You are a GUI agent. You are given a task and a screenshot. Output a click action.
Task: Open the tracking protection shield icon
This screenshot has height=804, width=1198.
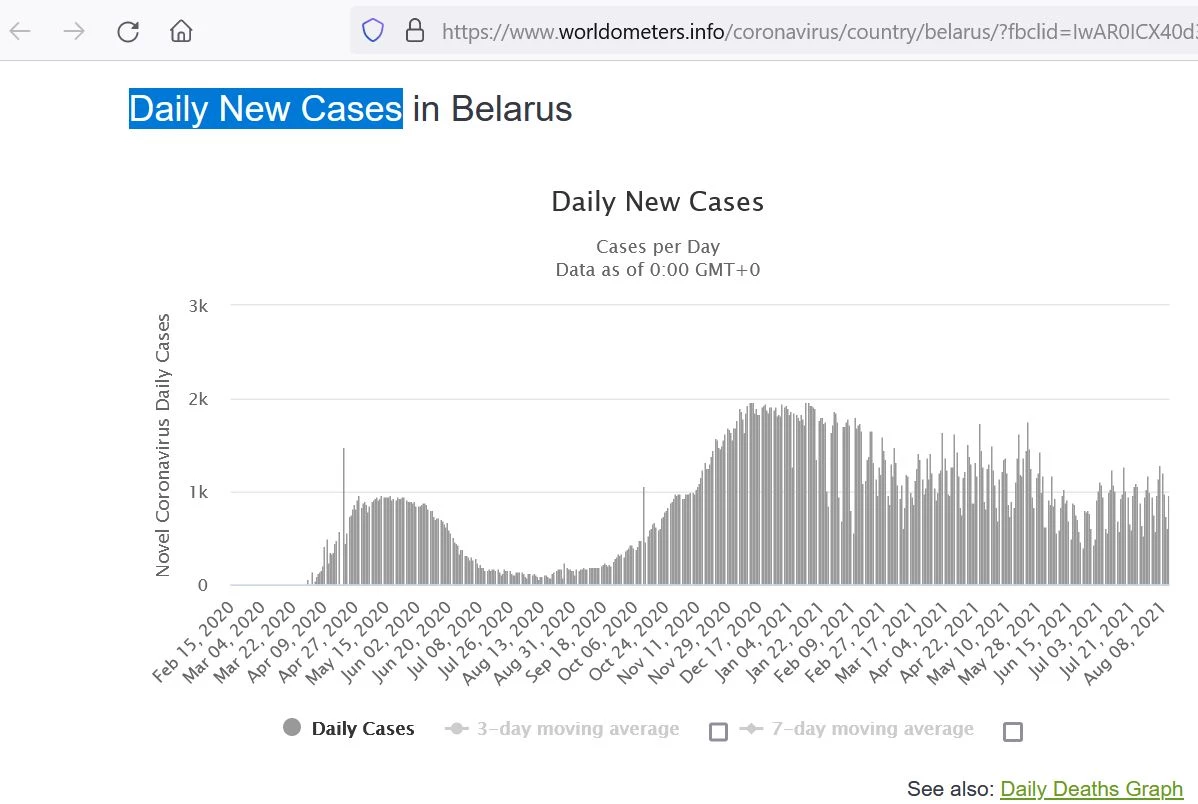373,31
